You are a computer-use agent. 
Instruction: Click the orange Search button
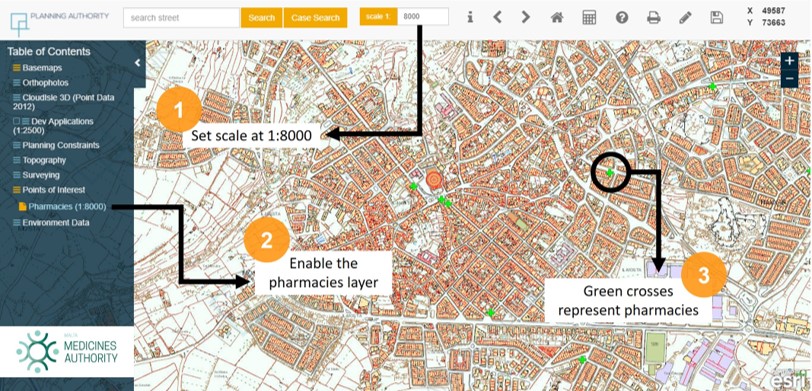pos(262,18)
